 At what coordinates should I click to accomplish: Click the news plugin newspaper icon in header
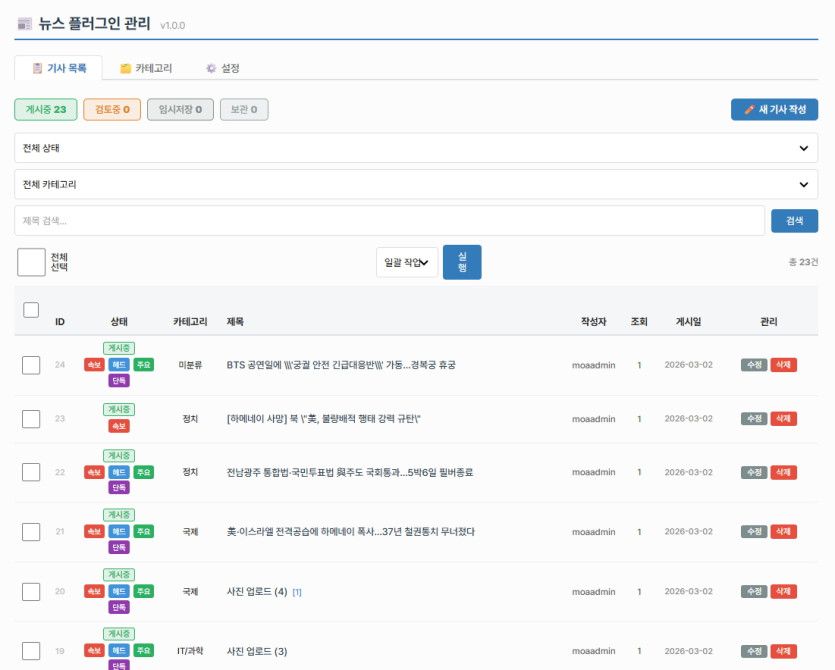click(25, 24)
